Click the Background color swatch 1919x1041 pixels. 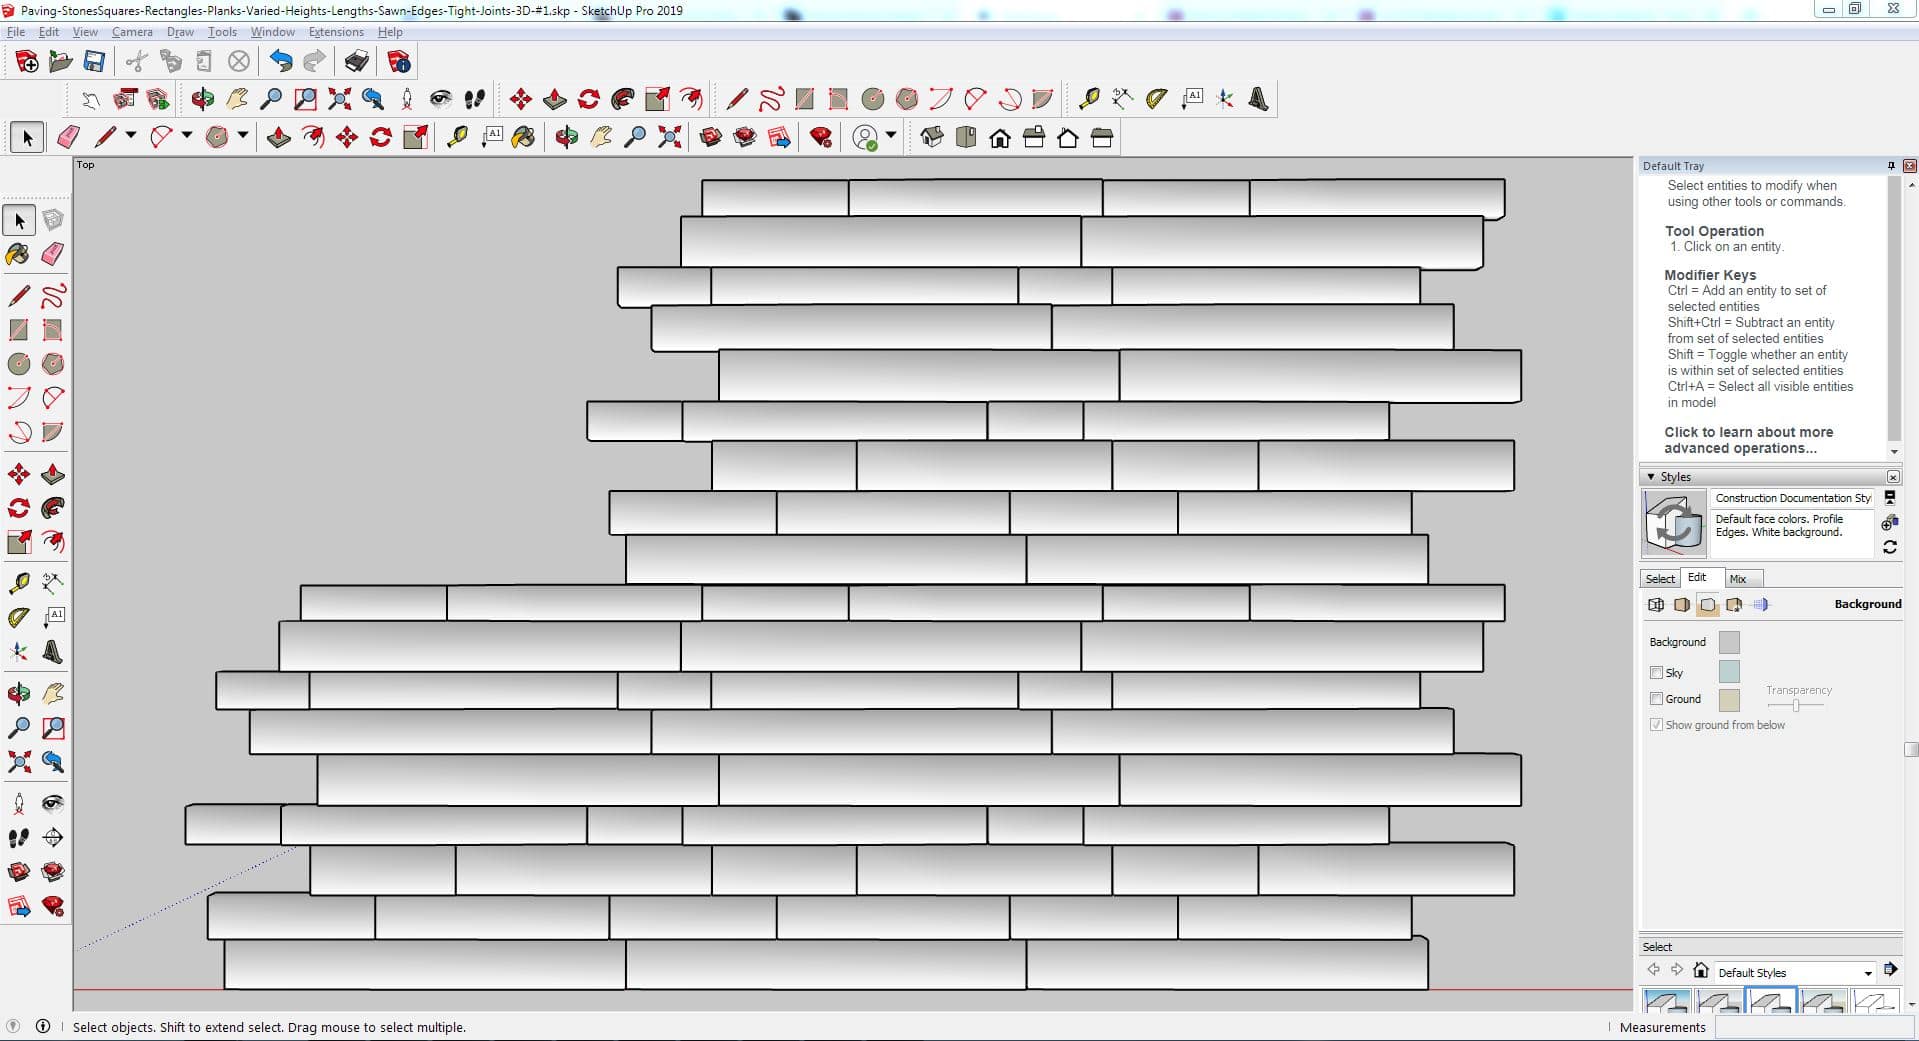[1728, 642]
